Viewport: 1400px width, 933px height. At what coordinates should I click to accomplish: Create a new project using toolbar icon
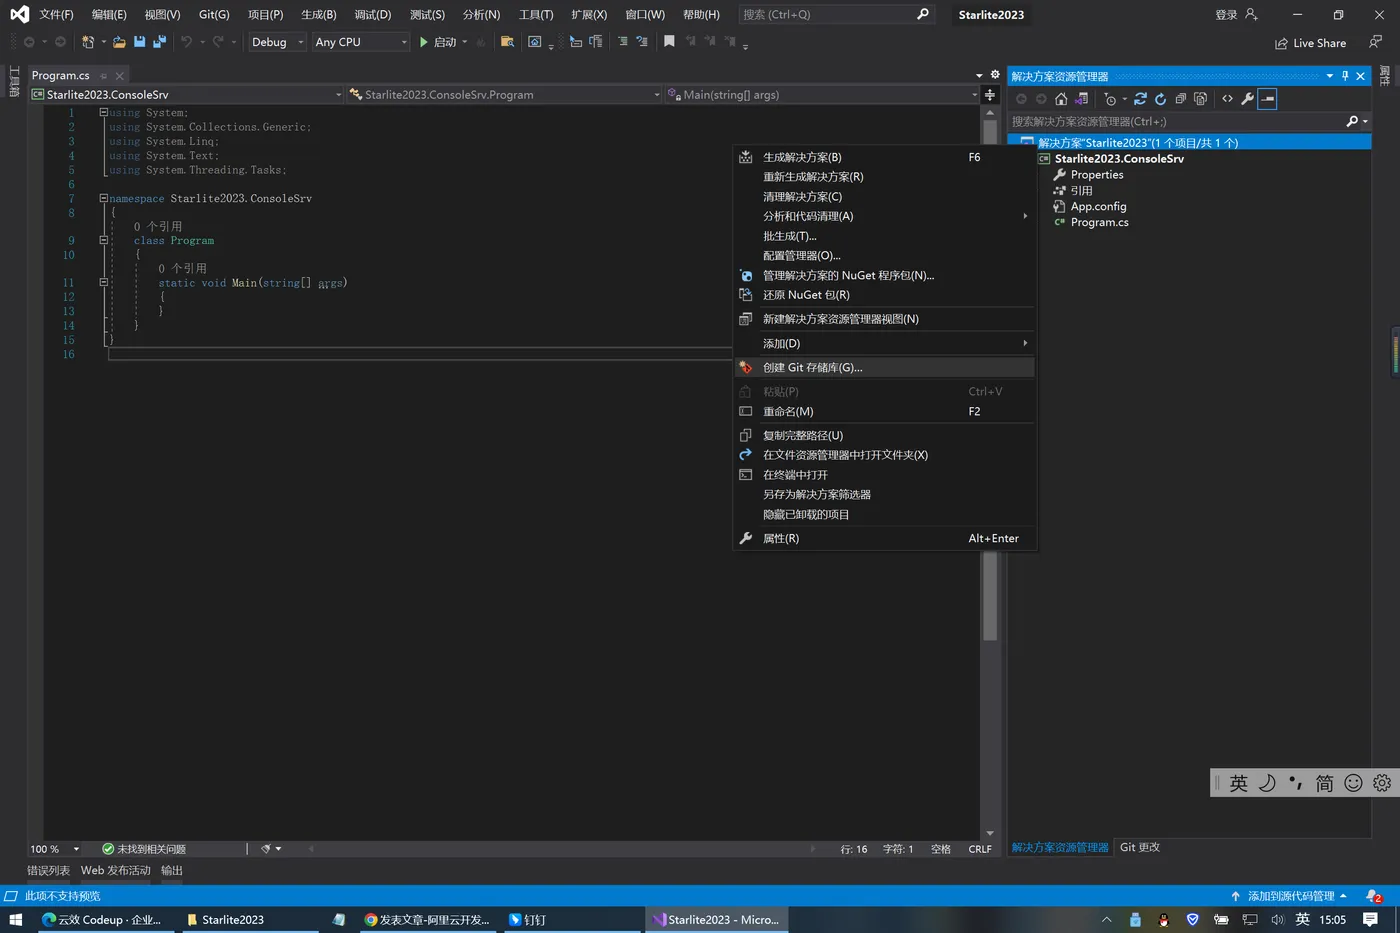point(88,42)
